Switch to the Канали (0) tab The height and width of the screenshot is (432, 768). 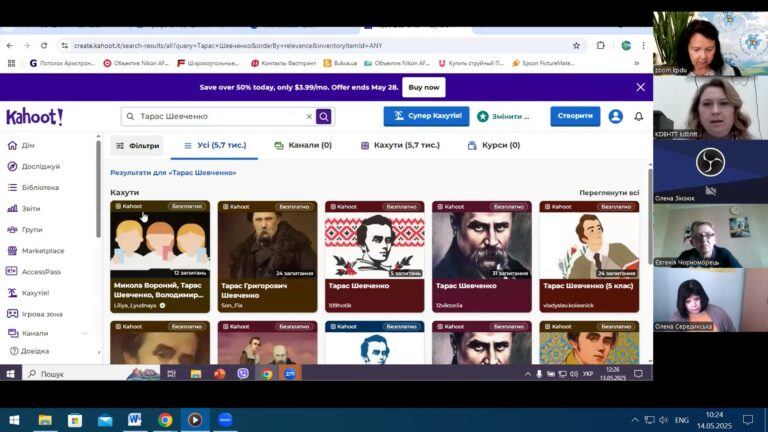(302, 146)
